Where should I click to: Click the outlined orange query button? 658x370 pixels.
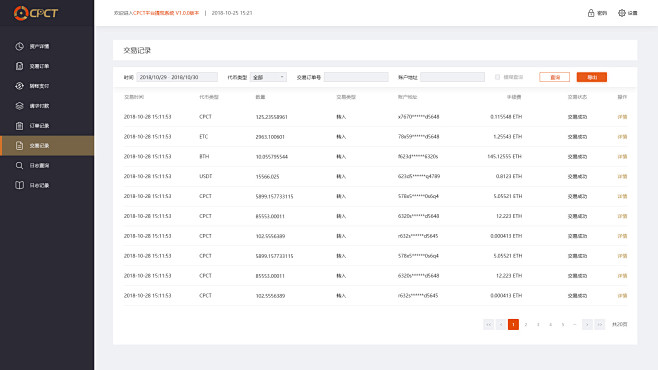[554, 77]
